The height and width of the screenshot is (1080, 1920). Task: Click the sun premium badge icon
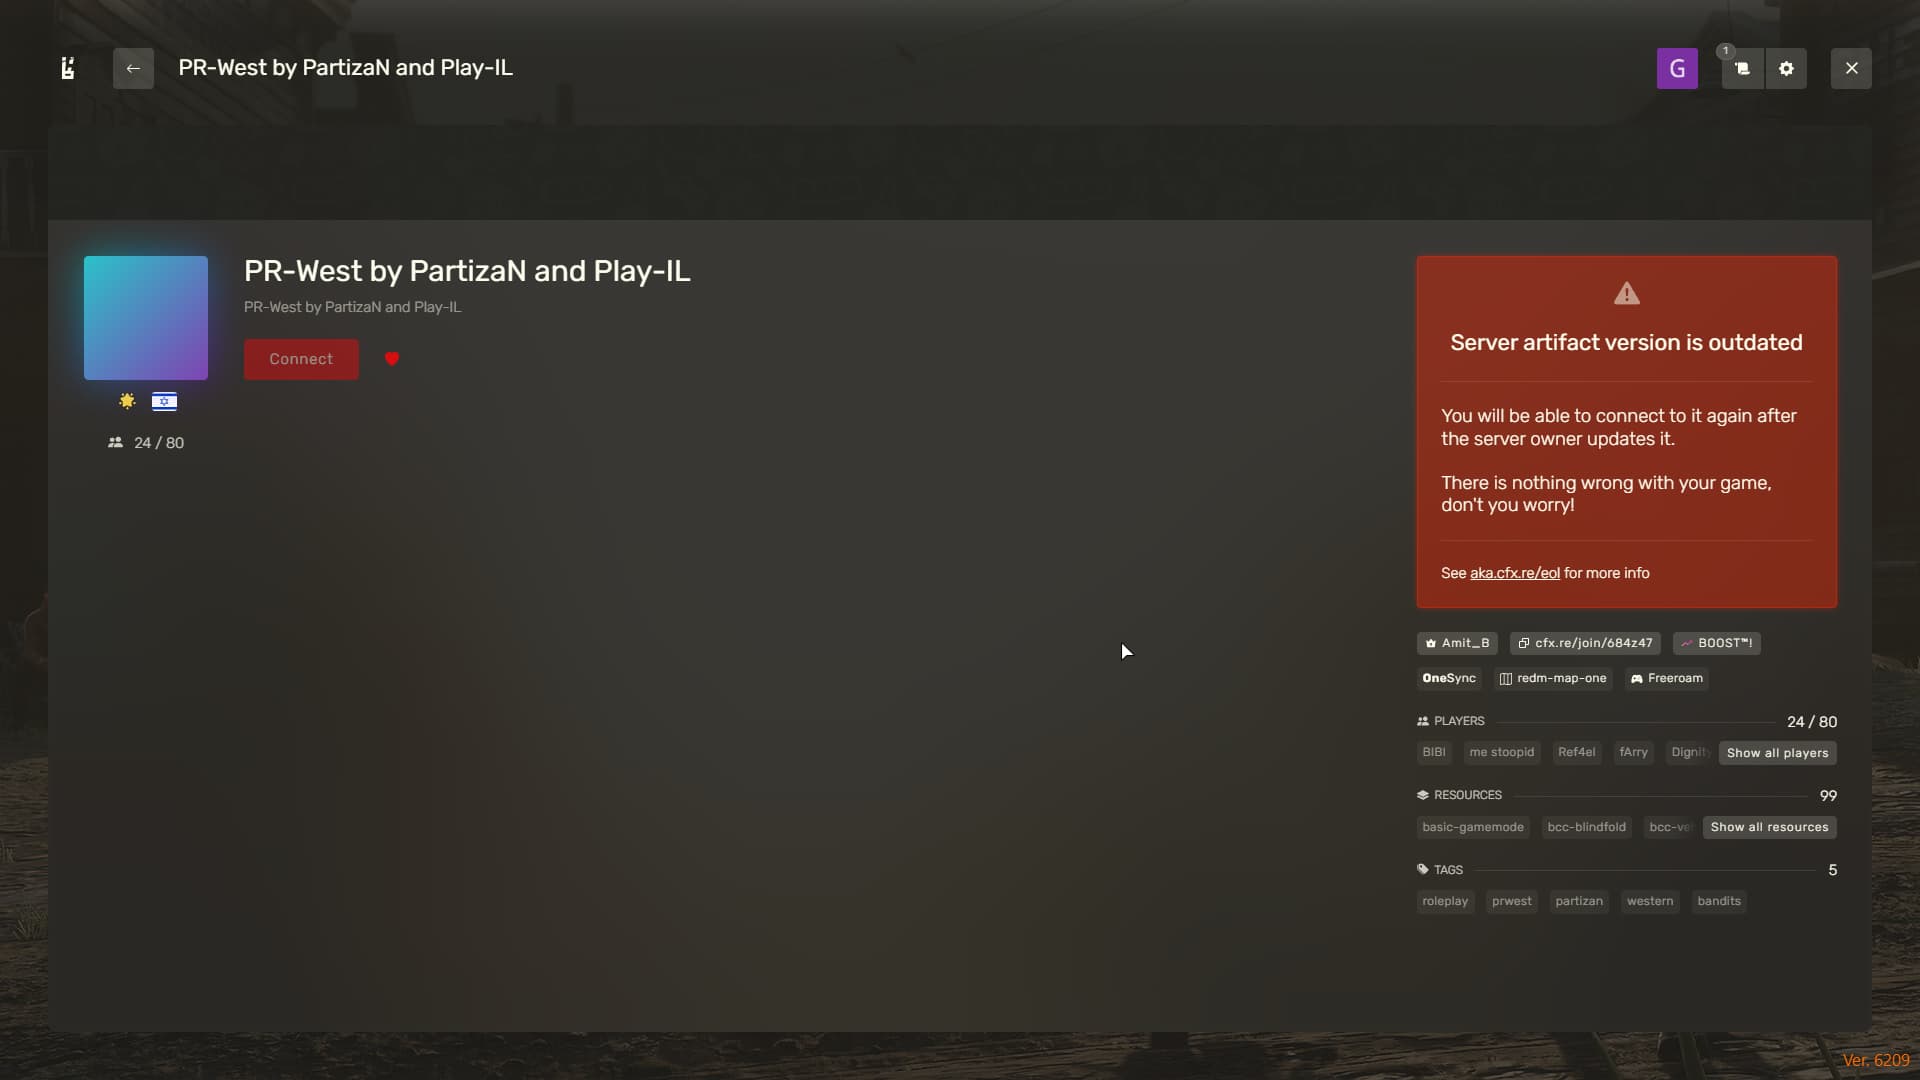(127, 401)
